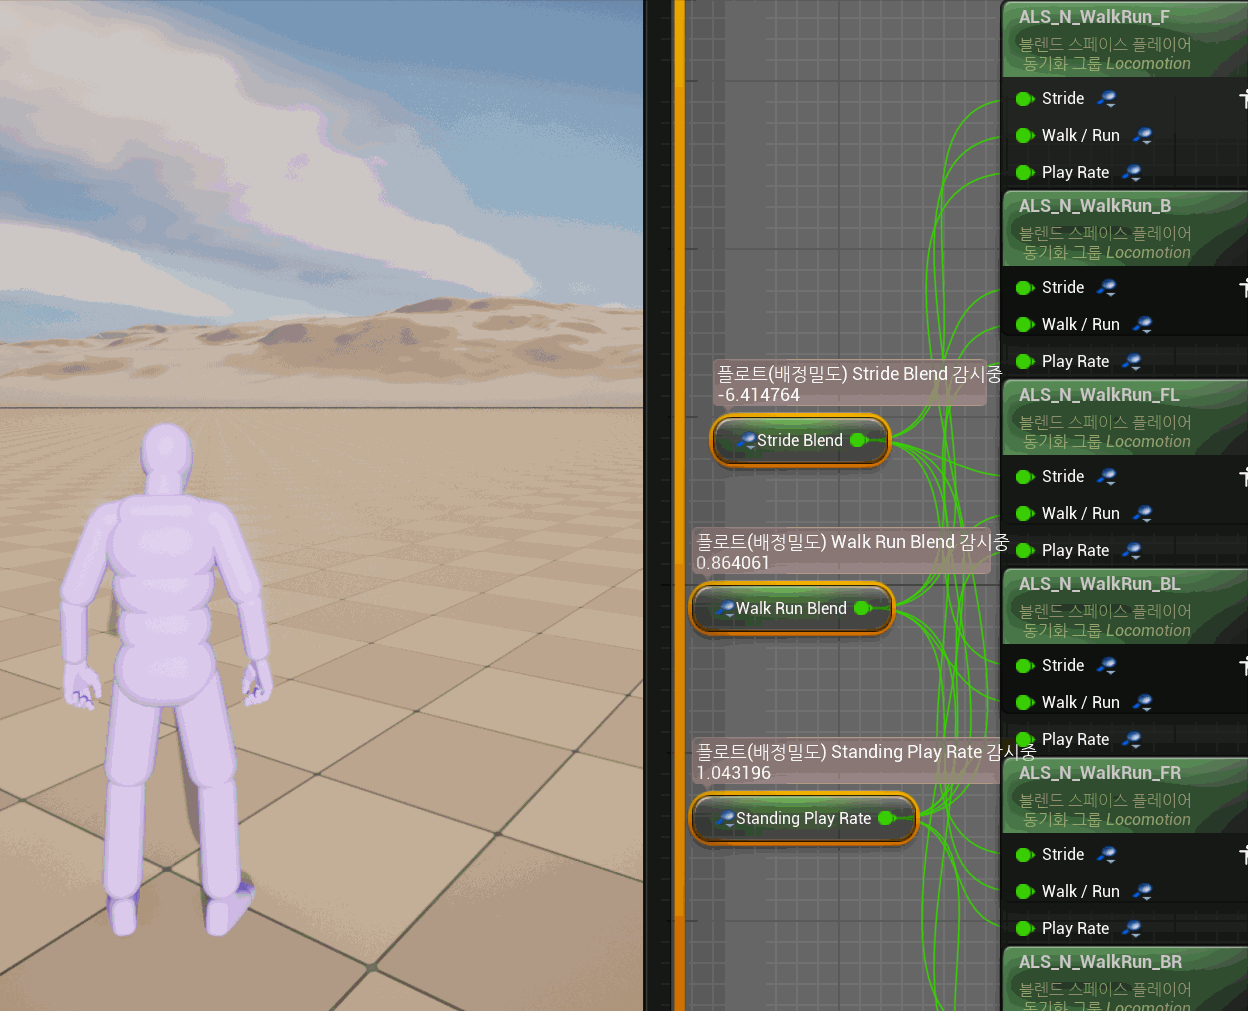The width and height of the screenshot is (1248, 1011).
Task: Click the green Stride input pin of ALS_N_WalkRun_BL
Action: pyautogui.click(x=1024, y=666)
